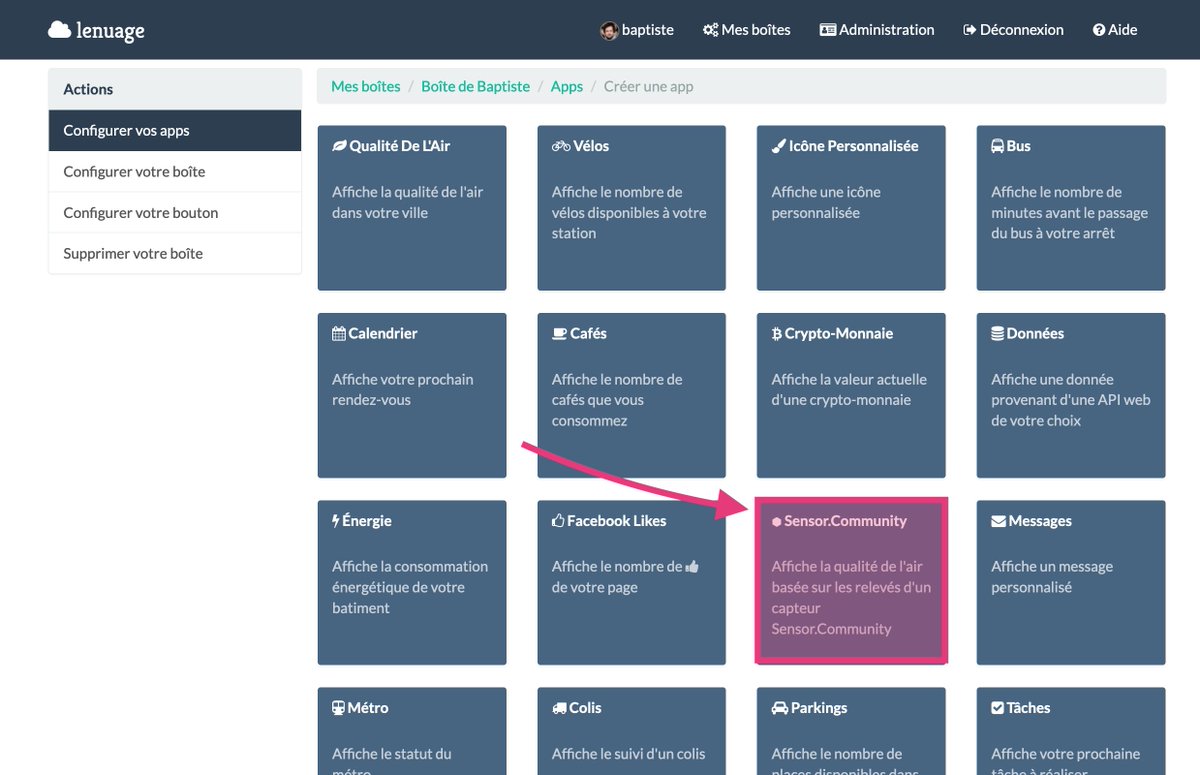Select the Métro app title

click(x=368, y=707)
